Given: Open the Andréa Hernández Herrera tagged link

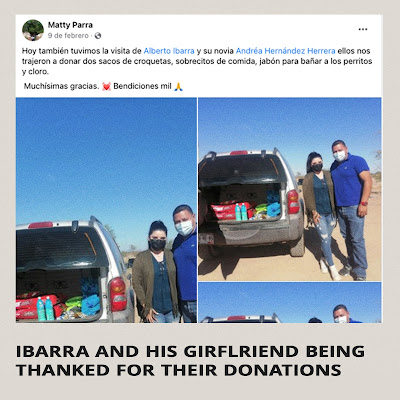Looking at the screenshot, I should pos(285,51).
